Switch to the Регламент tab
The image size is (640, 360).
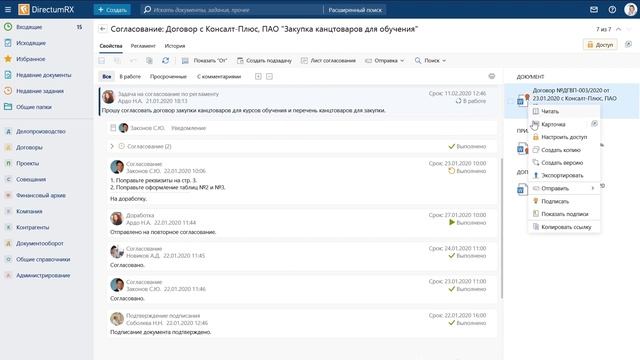click(143, 46)
